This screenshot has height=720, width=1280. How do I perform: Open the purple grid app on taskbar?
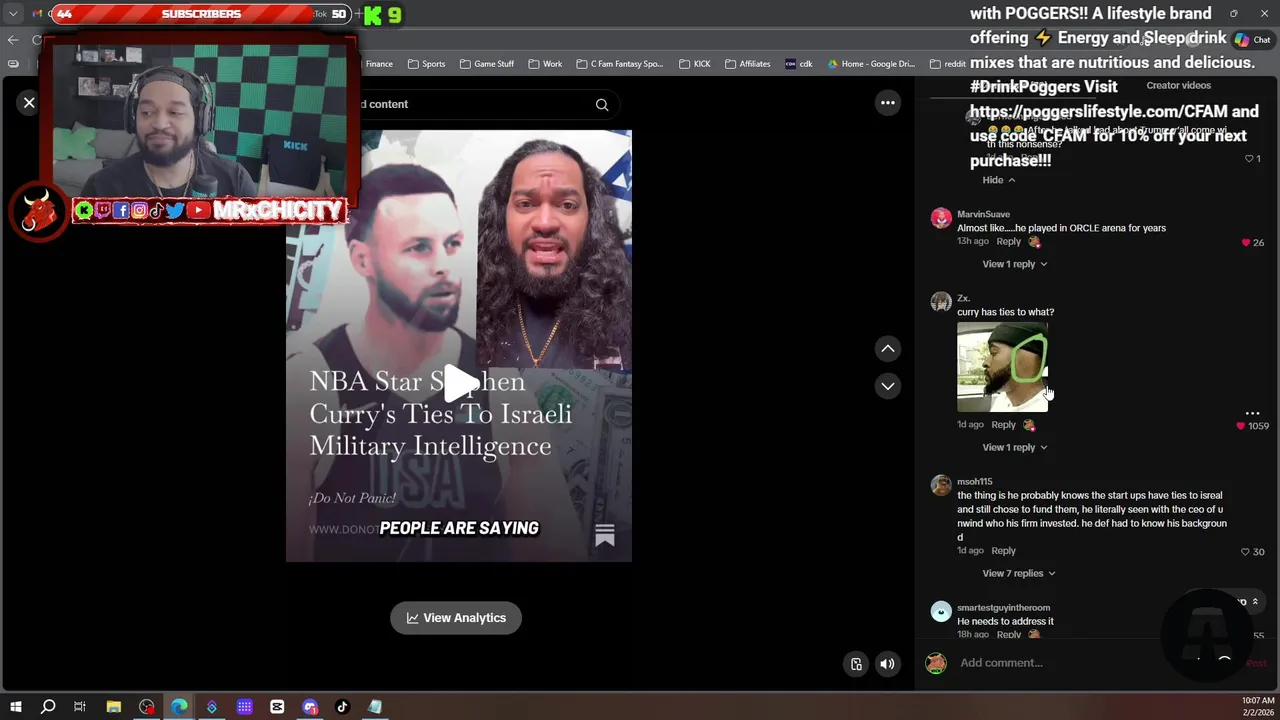(x=244, y=707)
